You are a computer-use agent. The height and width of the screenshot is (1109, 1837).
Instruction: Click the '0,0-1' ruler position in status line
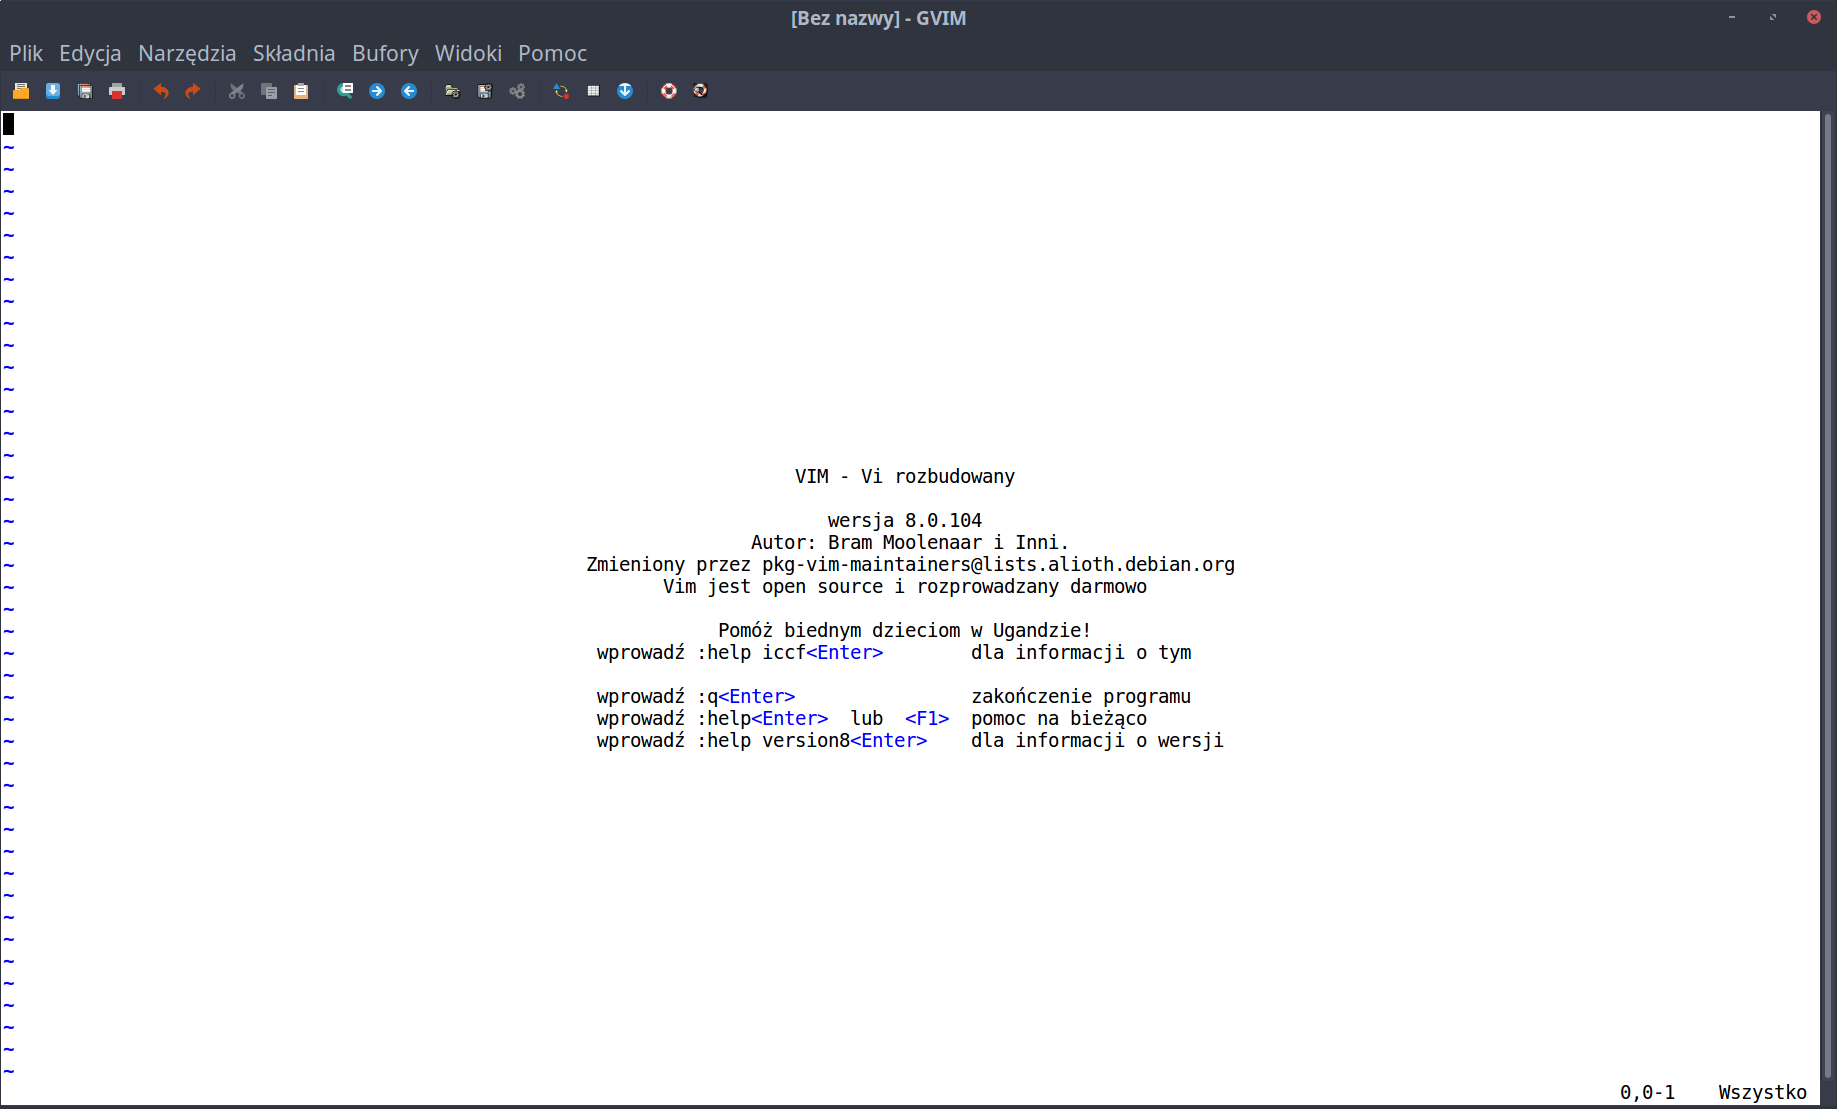1647,1092
